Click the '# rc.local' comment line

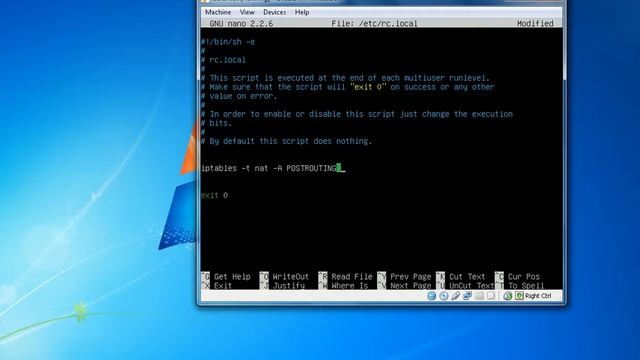[x=223, y=60]
